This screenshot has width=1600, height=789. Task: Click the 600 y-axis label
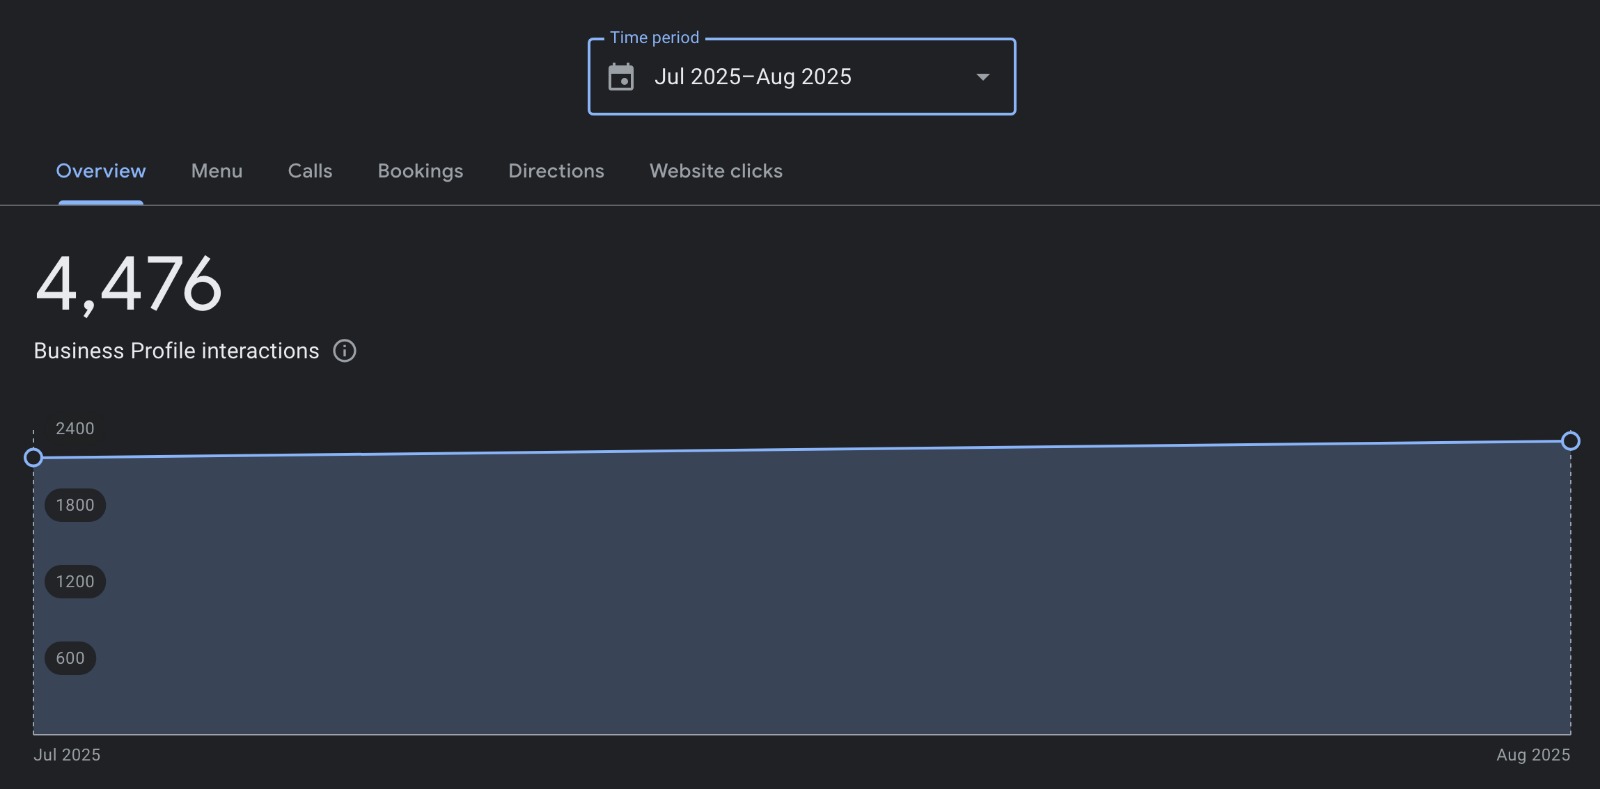[70, 658]
